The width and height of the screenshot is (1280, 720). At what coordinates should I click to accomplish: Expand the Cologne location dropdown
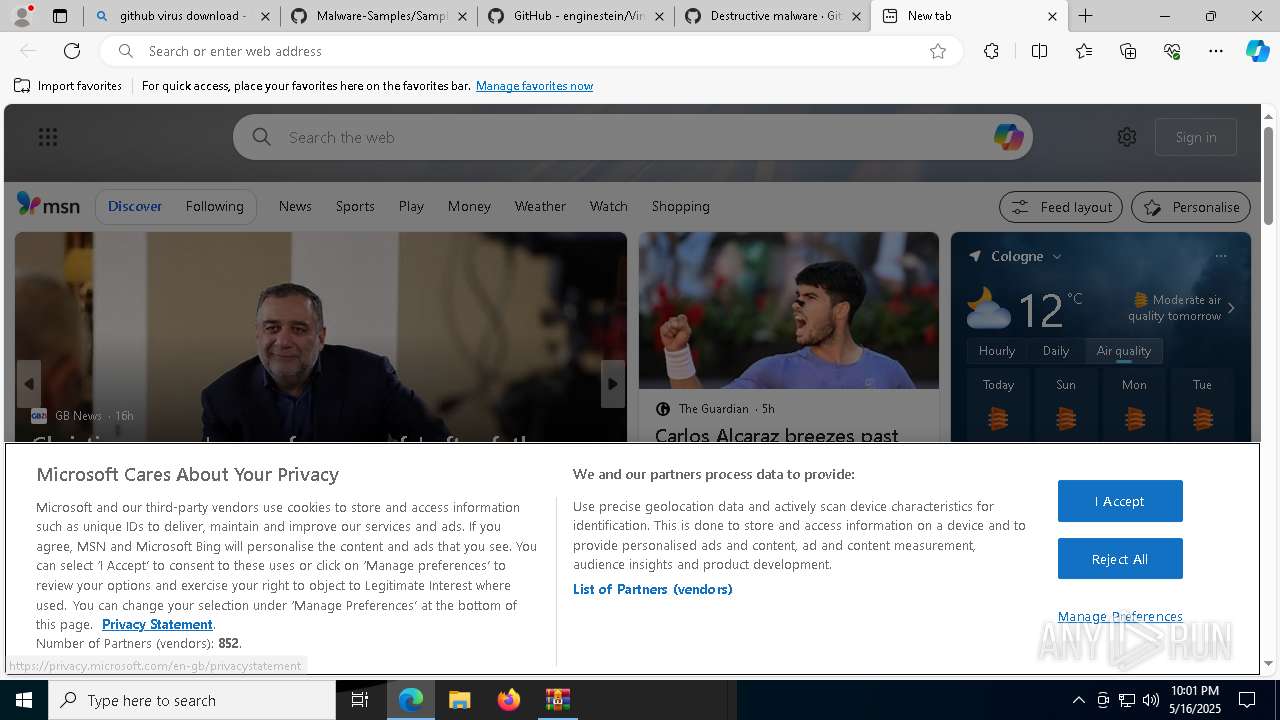1057,257
